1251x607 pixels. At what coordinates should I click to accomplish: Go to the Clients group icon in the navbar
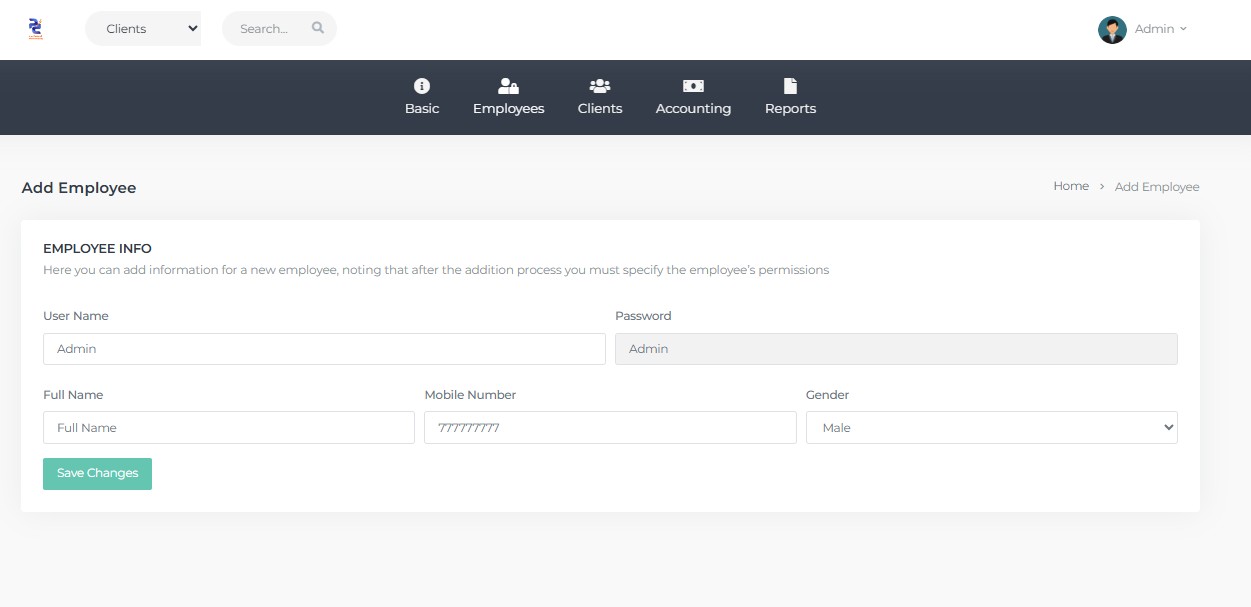click(600, 86)
